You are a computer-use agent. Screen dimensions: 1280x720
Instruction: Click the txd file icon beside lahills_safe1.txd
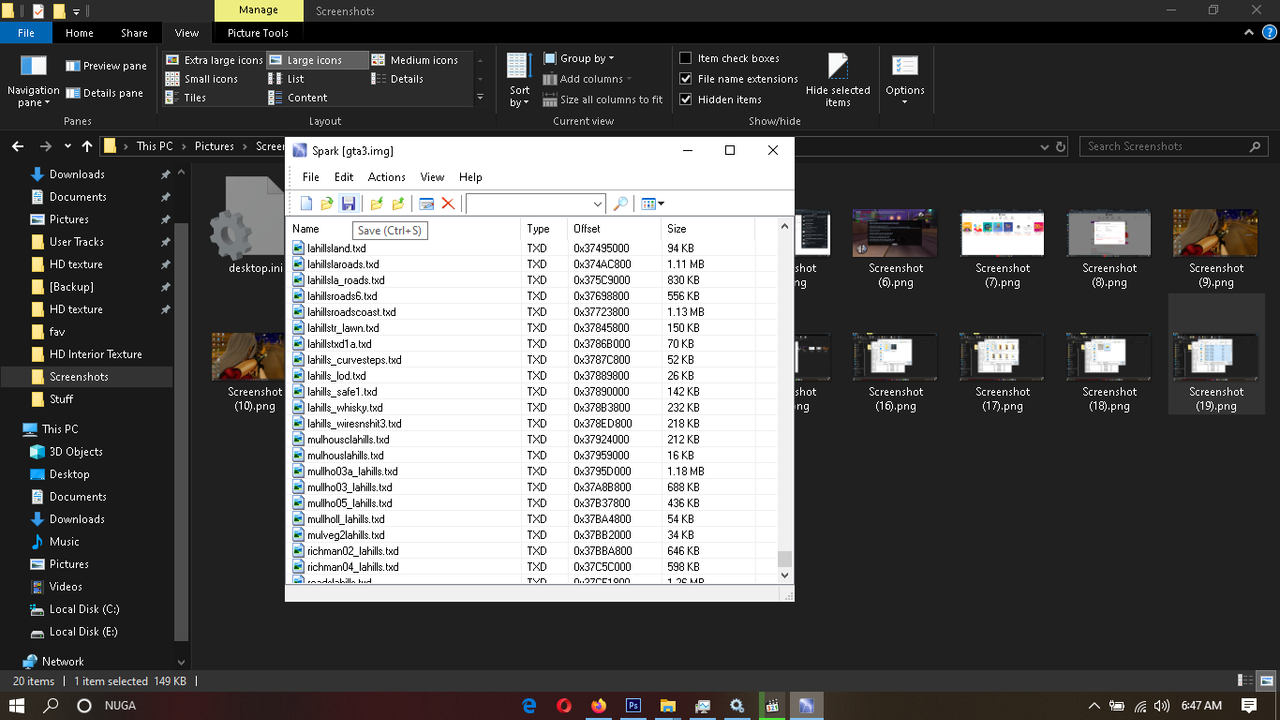(298, 392)
